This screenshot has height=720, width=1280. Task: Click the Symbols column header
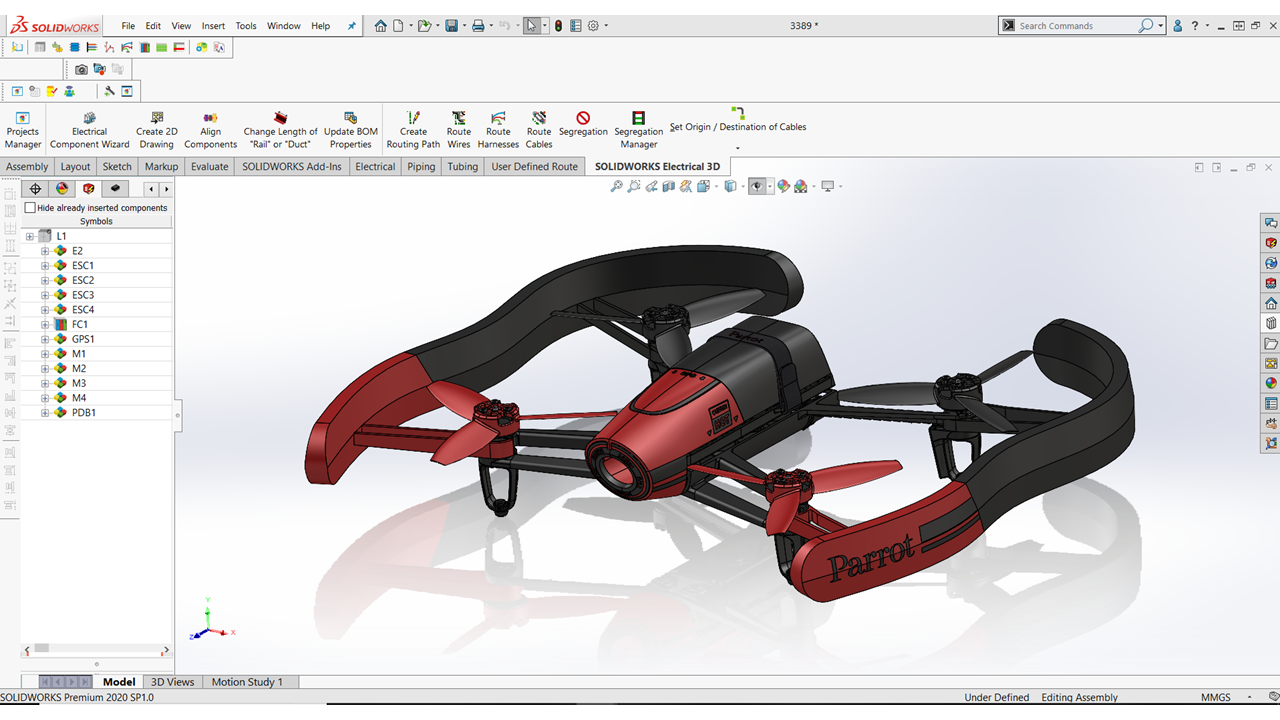pyautogui.click(x=97, y=221)
